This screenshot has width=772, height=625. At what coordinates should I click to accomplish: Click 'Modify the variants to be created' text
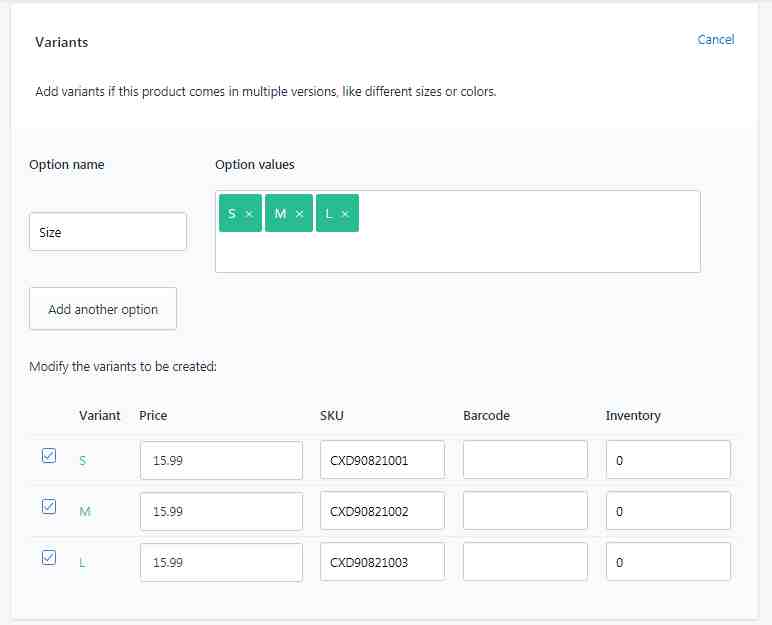123,366
